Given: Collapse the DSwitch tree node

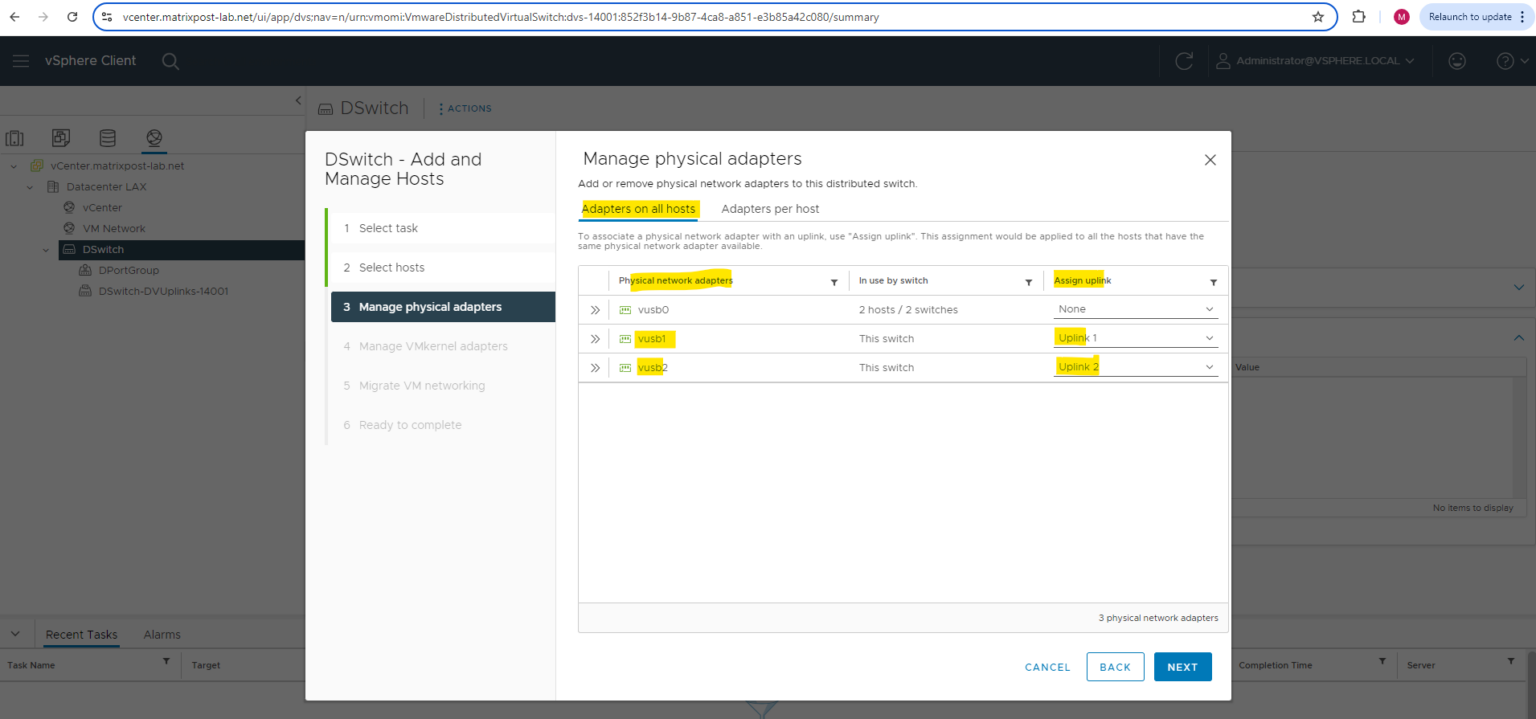Looking at the screenshot, I should (x=45, y=249).
